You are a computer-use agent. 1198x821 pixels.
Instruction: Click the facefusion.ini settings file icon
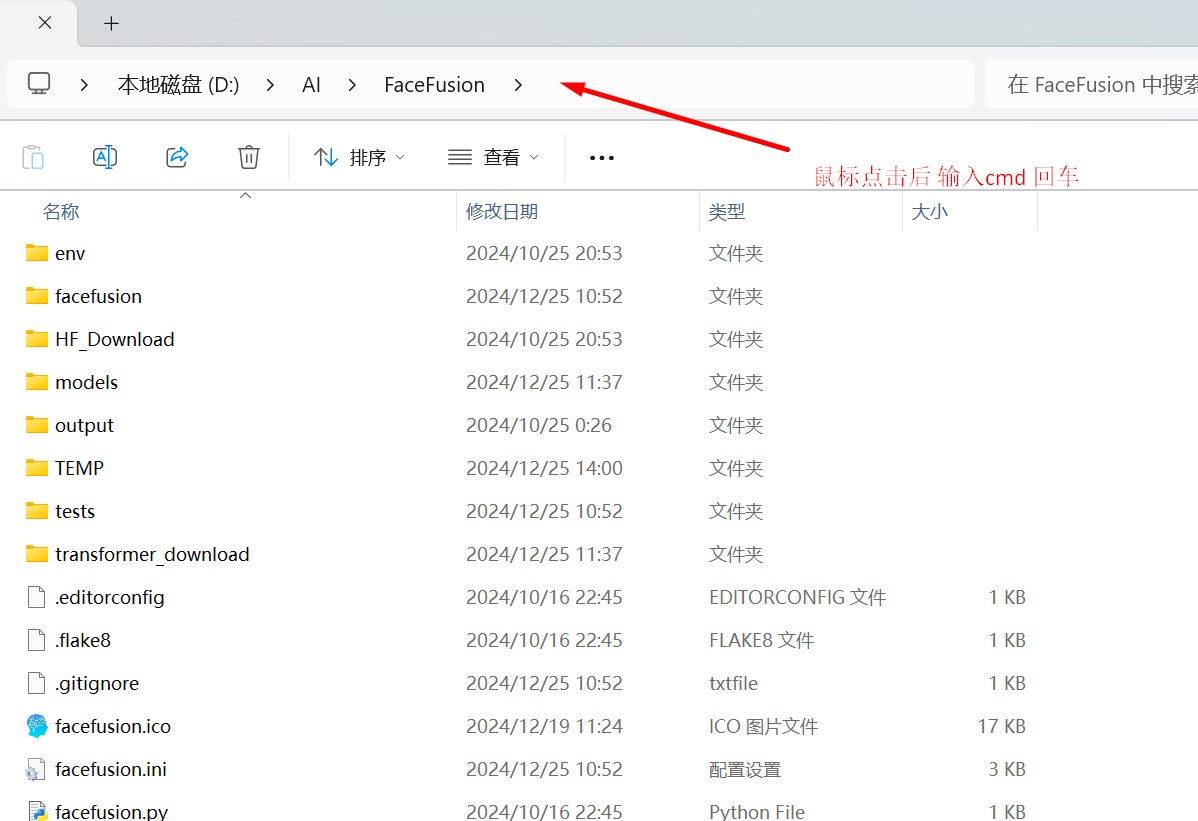36,769
